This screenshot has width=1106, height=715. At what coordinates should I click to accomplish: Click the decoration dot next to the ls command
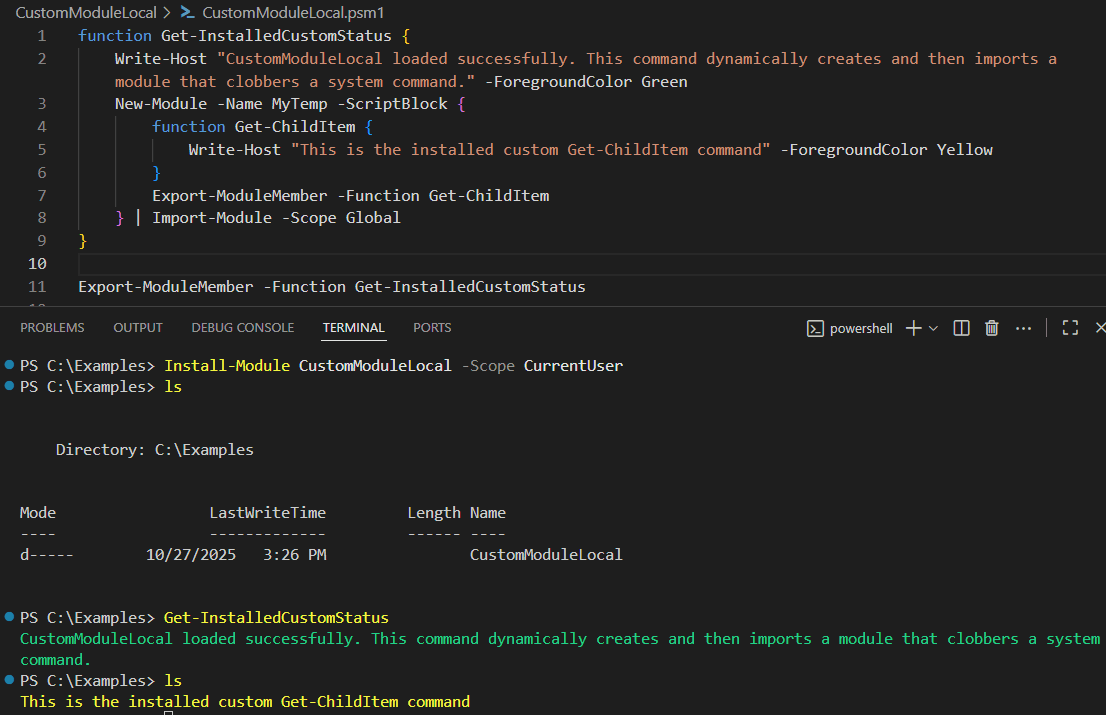[8, 386]
